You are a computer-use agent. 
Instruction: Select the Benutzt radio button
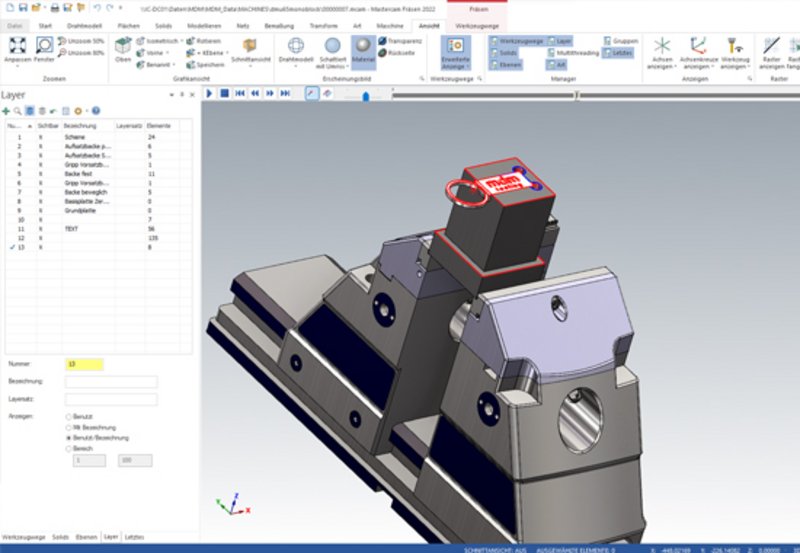pos(68,416)
